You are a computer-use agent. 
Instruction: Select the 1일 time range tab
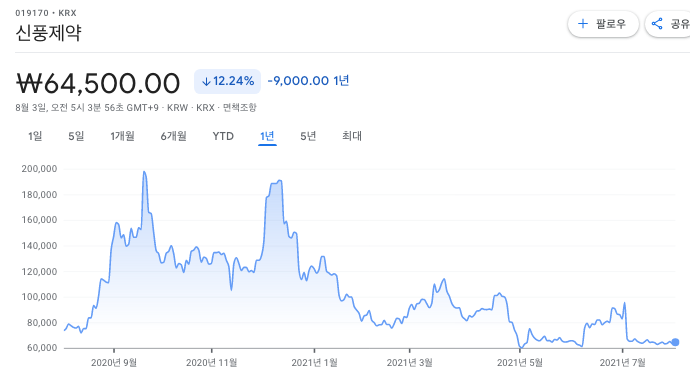coord(35,136)
